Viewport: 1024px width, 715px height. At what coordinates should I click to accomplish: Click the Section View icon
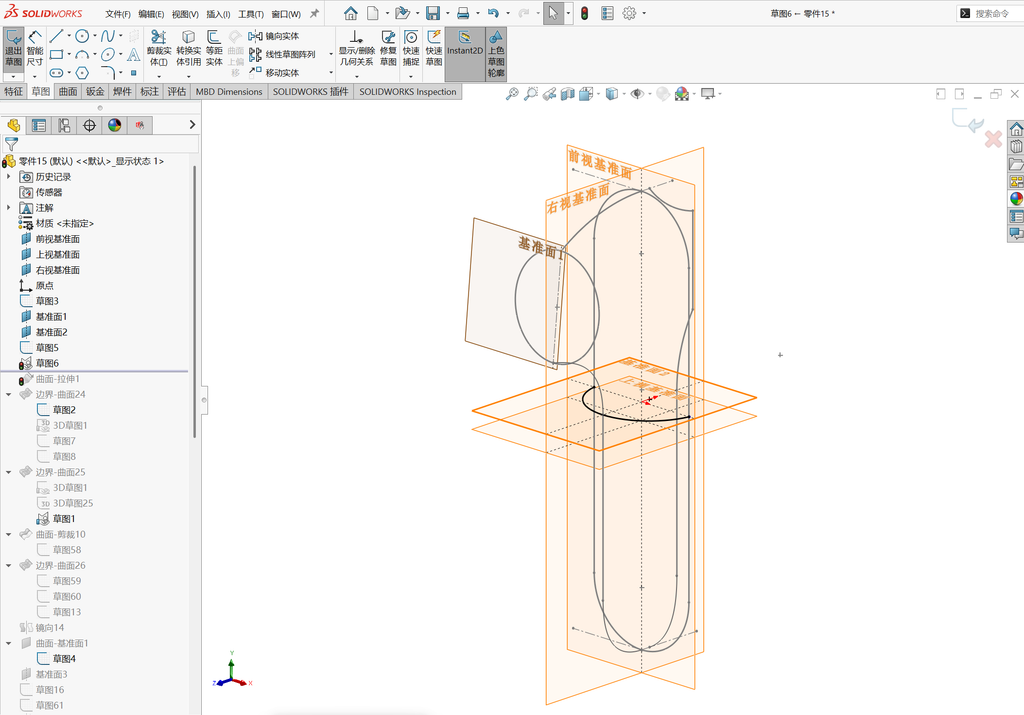pos(568,94)
